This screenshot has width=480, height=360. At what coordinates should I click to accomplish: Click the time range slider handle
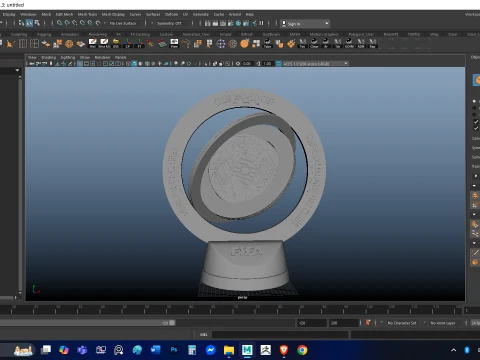point(172,322)
